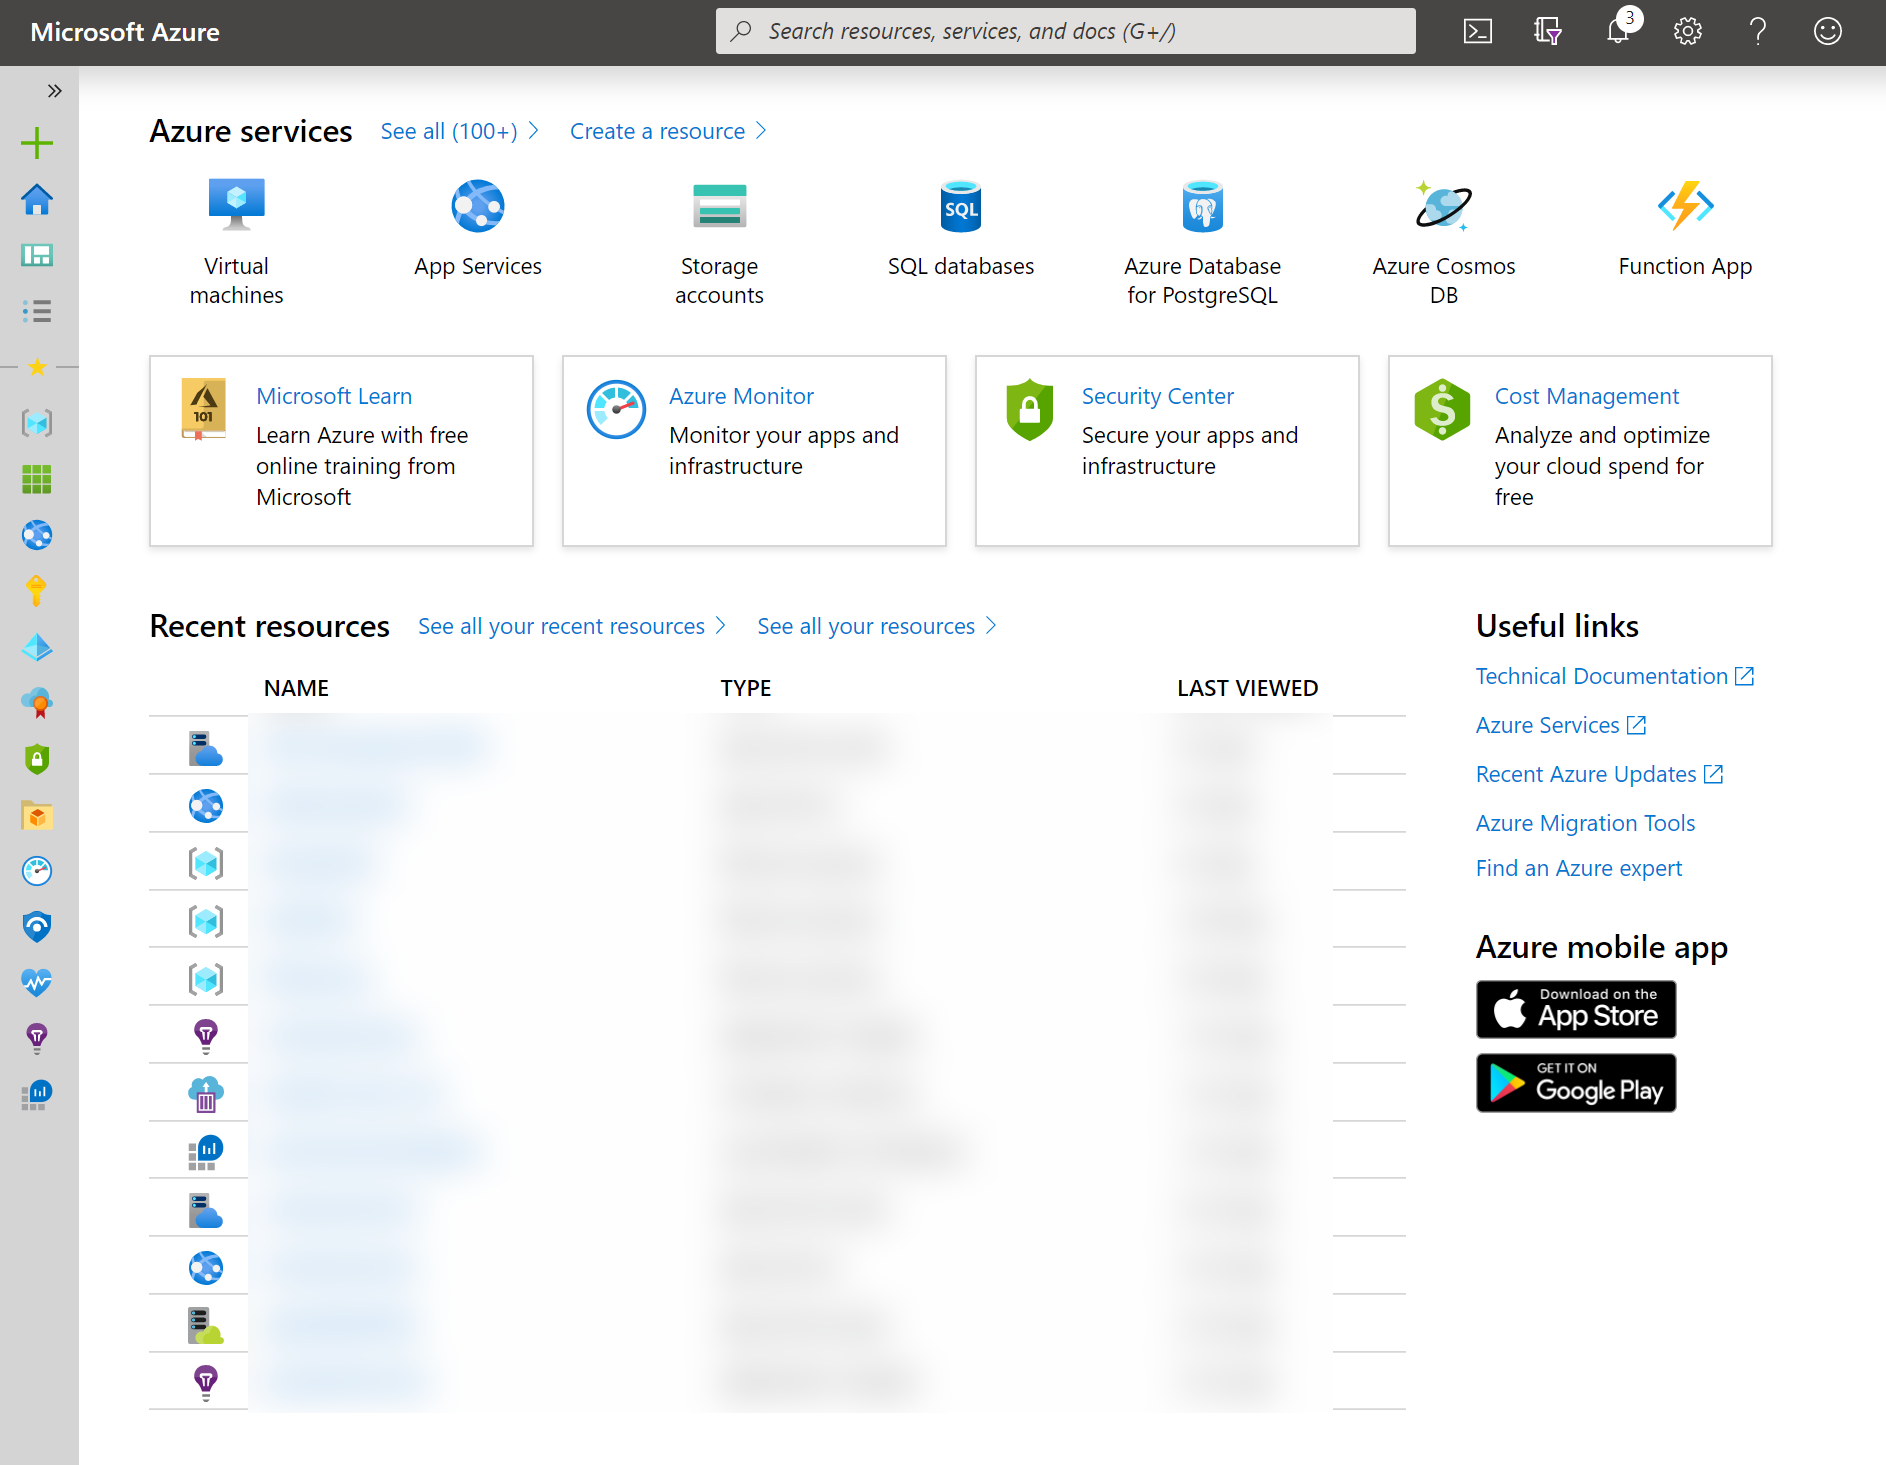The width and height of the screenshot is (1886, 1465).
Task: Click the cloud with ribbon sidebar icon
Action: tap(37, 703)
